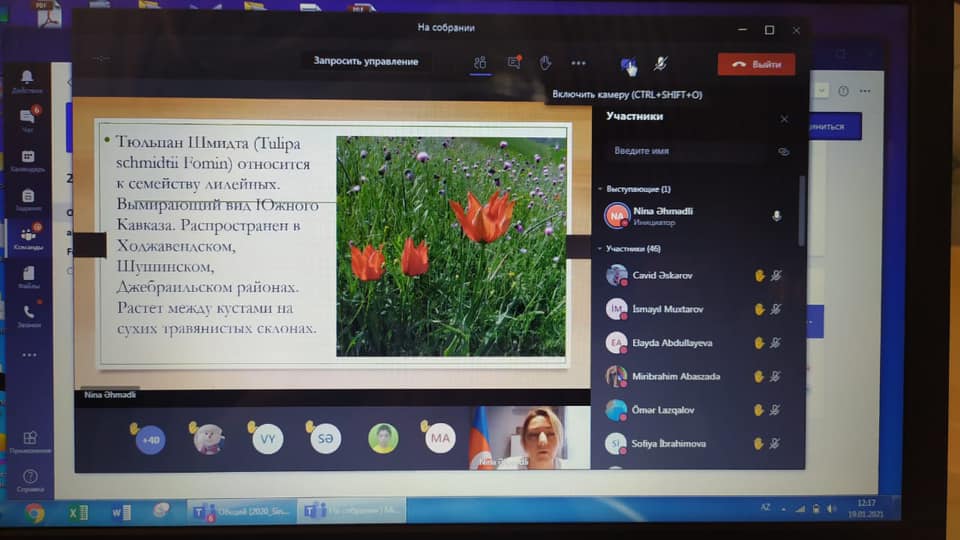Switch to the Teams meeting taskbar button
This screenshot has height=540, width=960.
[351, 511]
